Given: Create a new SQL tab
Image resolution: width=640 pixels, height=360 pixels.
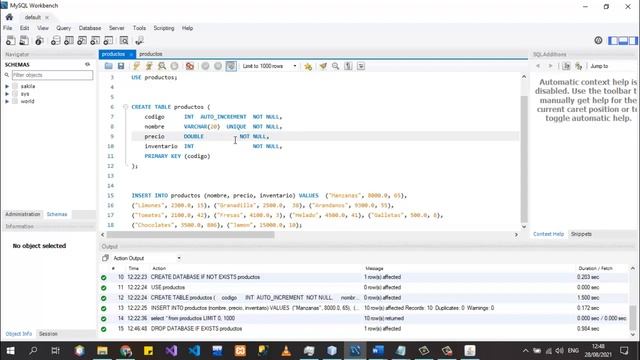Looking at the screenshot, I should pyautogui.click(x=11, y=40).
